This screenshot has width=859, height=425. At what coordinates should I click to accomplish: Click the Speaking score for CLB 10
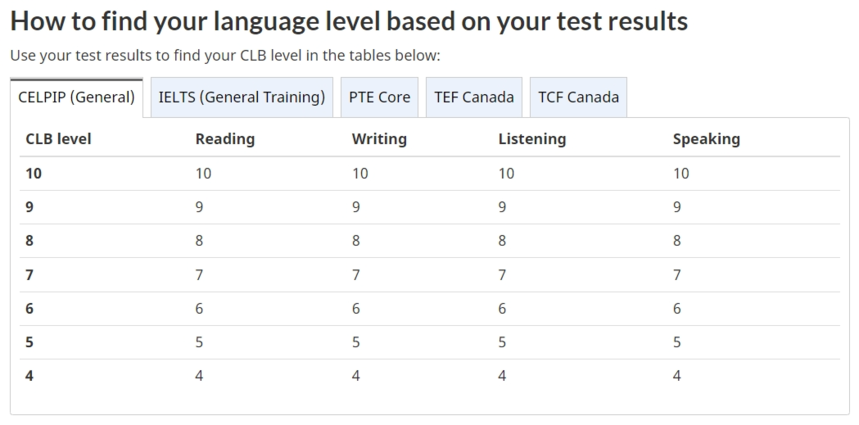click(x=681, y=174)
